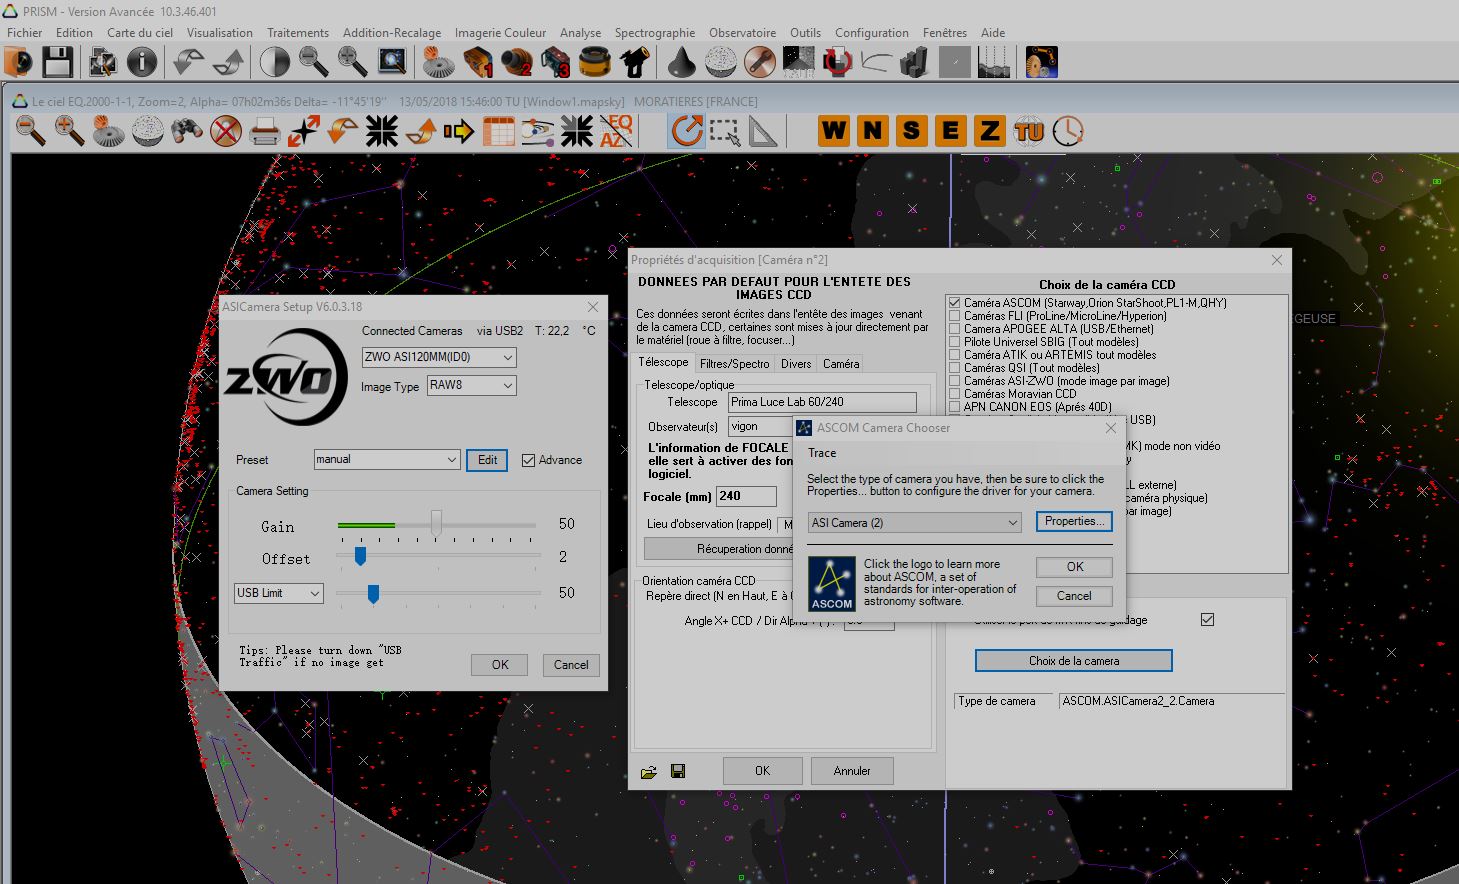
Task: Click the Zenith Z orientation button
Action: coord(989,131)
